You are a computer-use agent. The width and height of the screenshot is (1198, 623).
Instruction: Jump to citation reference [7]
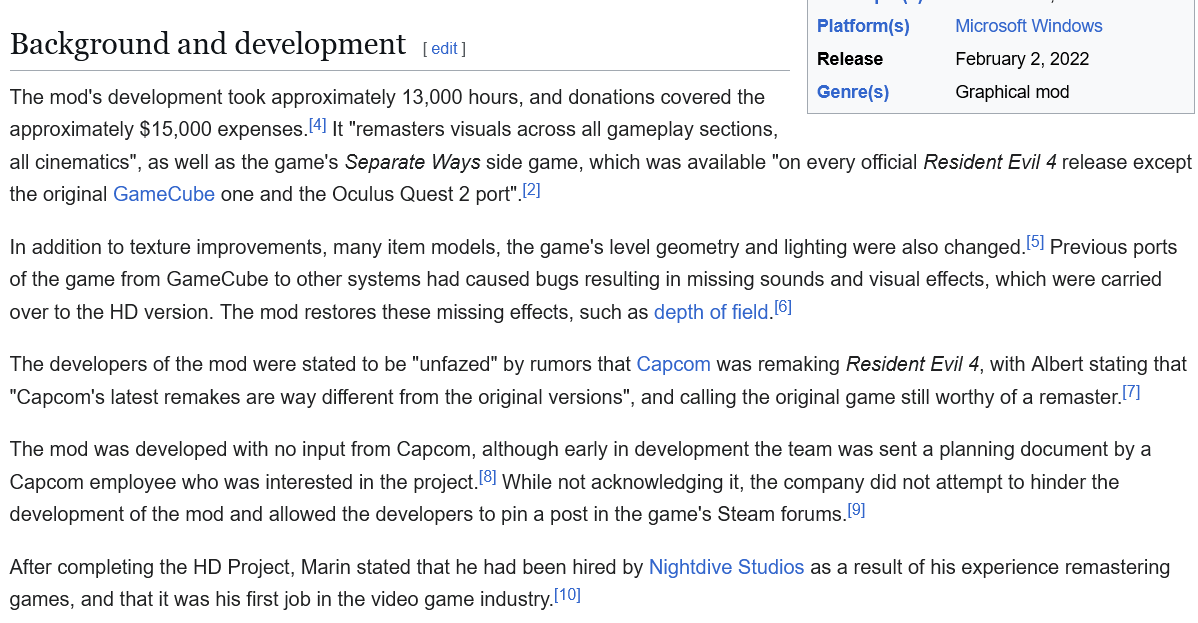(1132, 392)
